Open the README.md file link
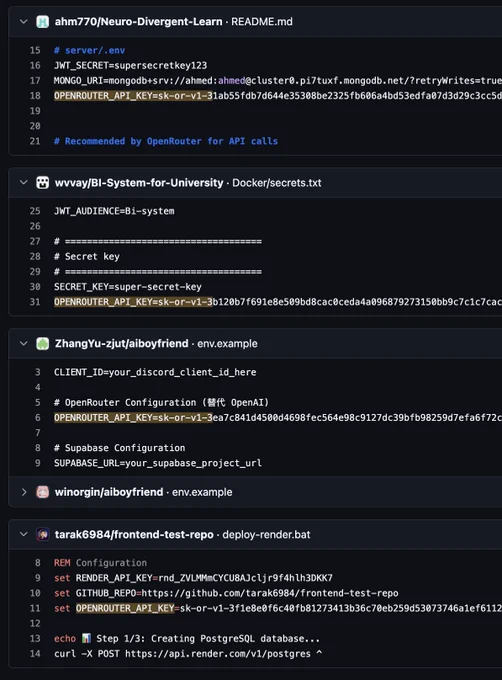Screen dimensions: 502x680 click(262, 22)
